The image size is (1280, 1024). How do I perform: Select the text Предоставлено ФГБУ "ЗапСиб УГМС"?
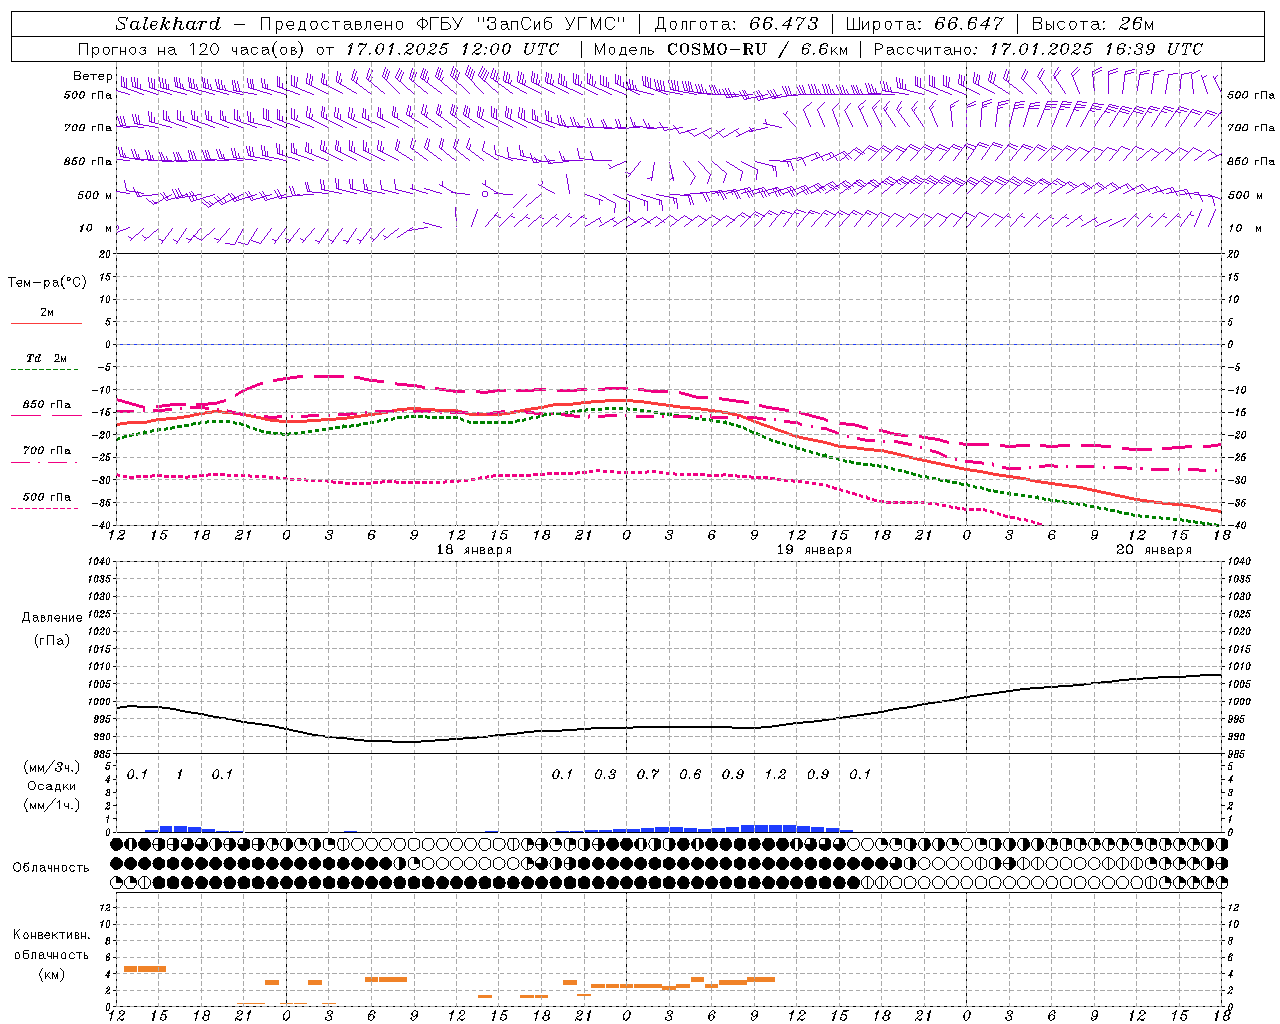(x=443, y=24)
